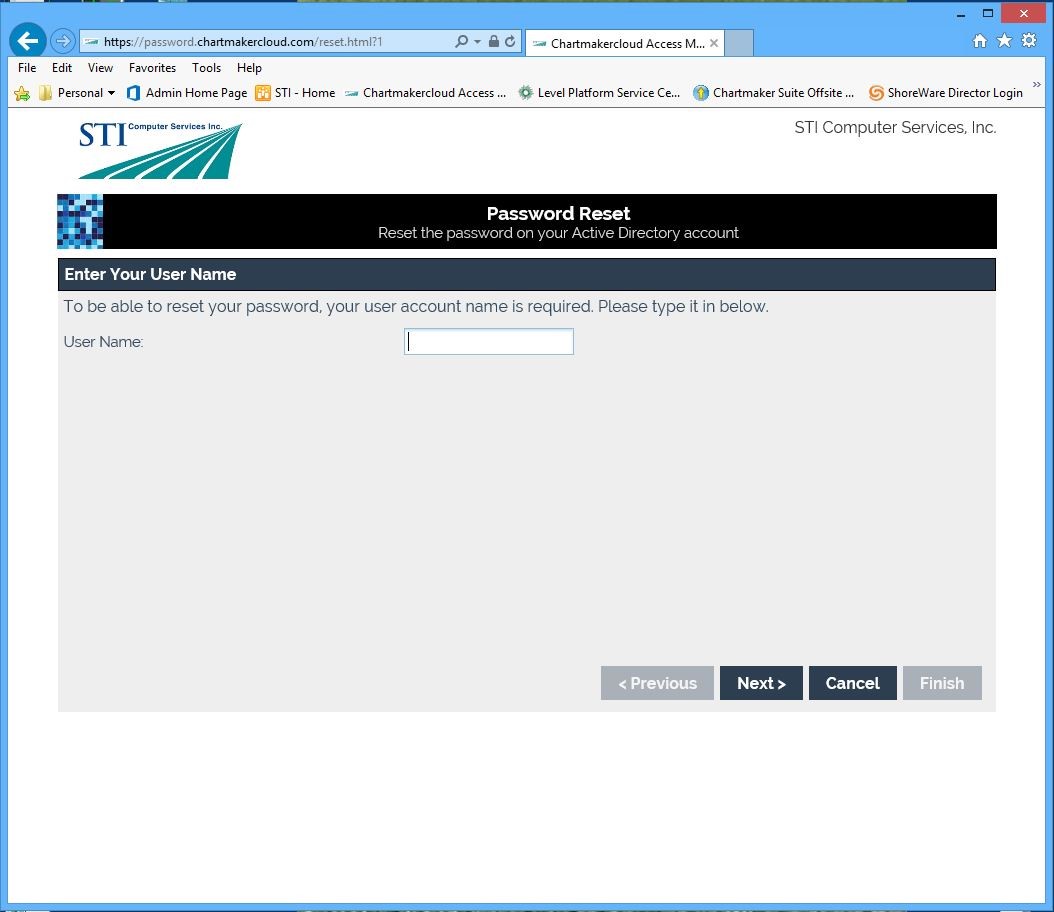Image resolution: width=1054 pixels, height=912 pixels.
Task: Open the ShoreWare Director Login bookmark
Action: [x=945, y=93]
